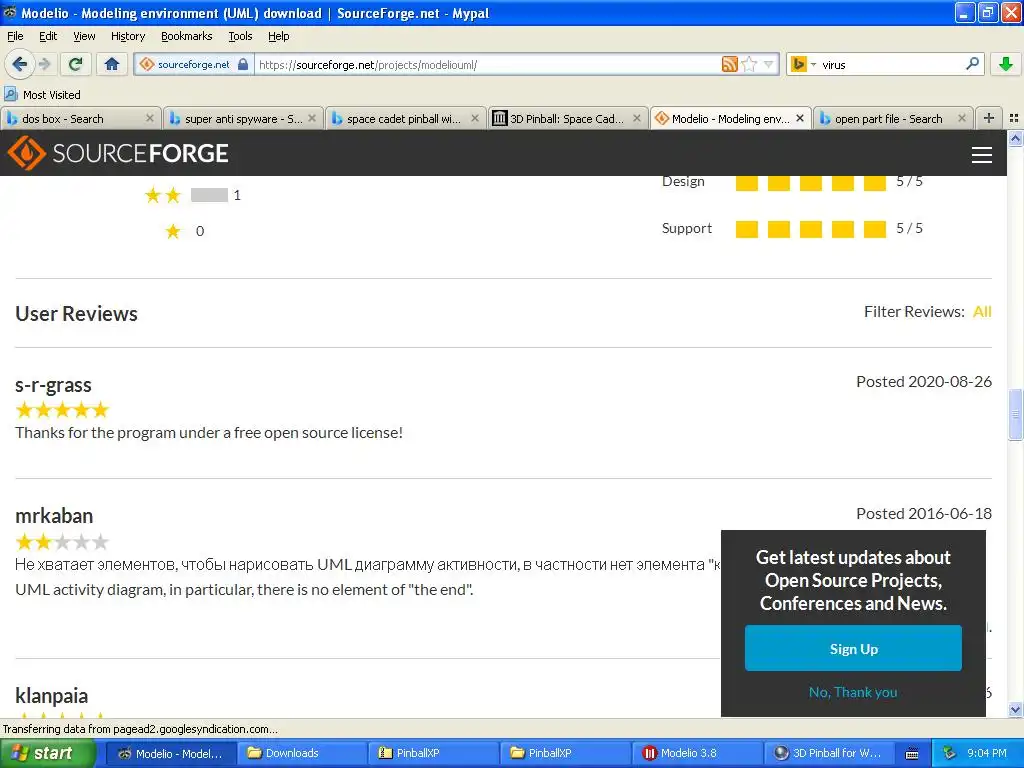Open the PinballXP zip taskbar item

[432, 754]
